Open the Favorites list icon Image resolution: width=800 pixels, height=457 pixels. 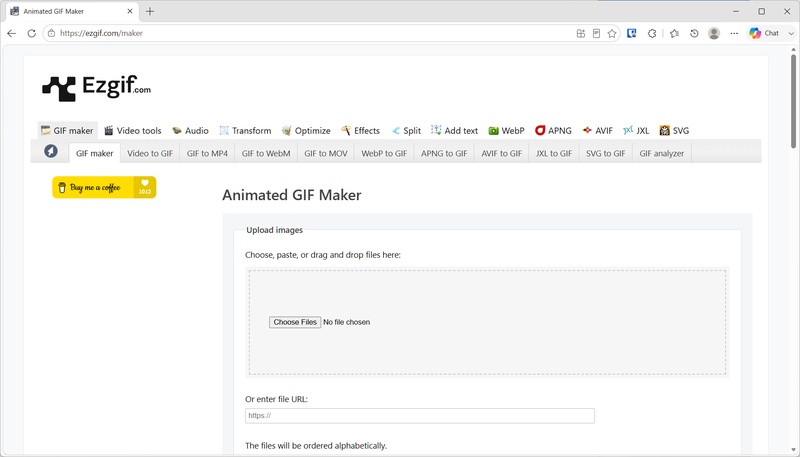[674, 33]
